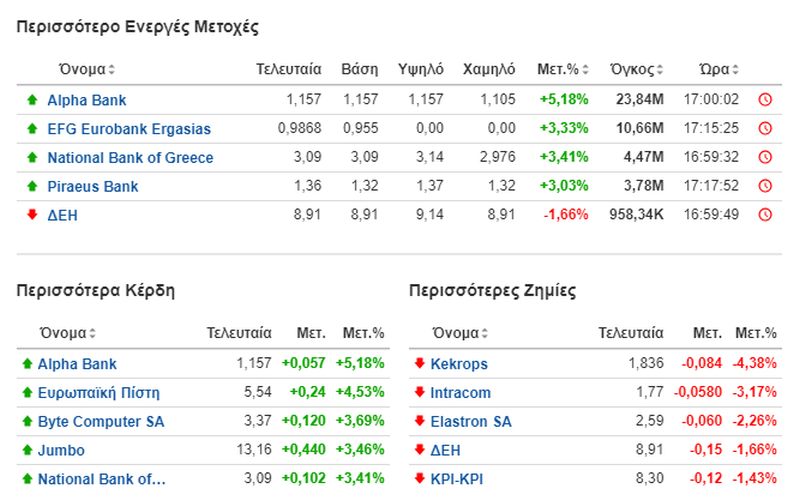Click the clock icon in EFG Eurobank row
This screenshot has width=800, height=501.
point(765,128)
